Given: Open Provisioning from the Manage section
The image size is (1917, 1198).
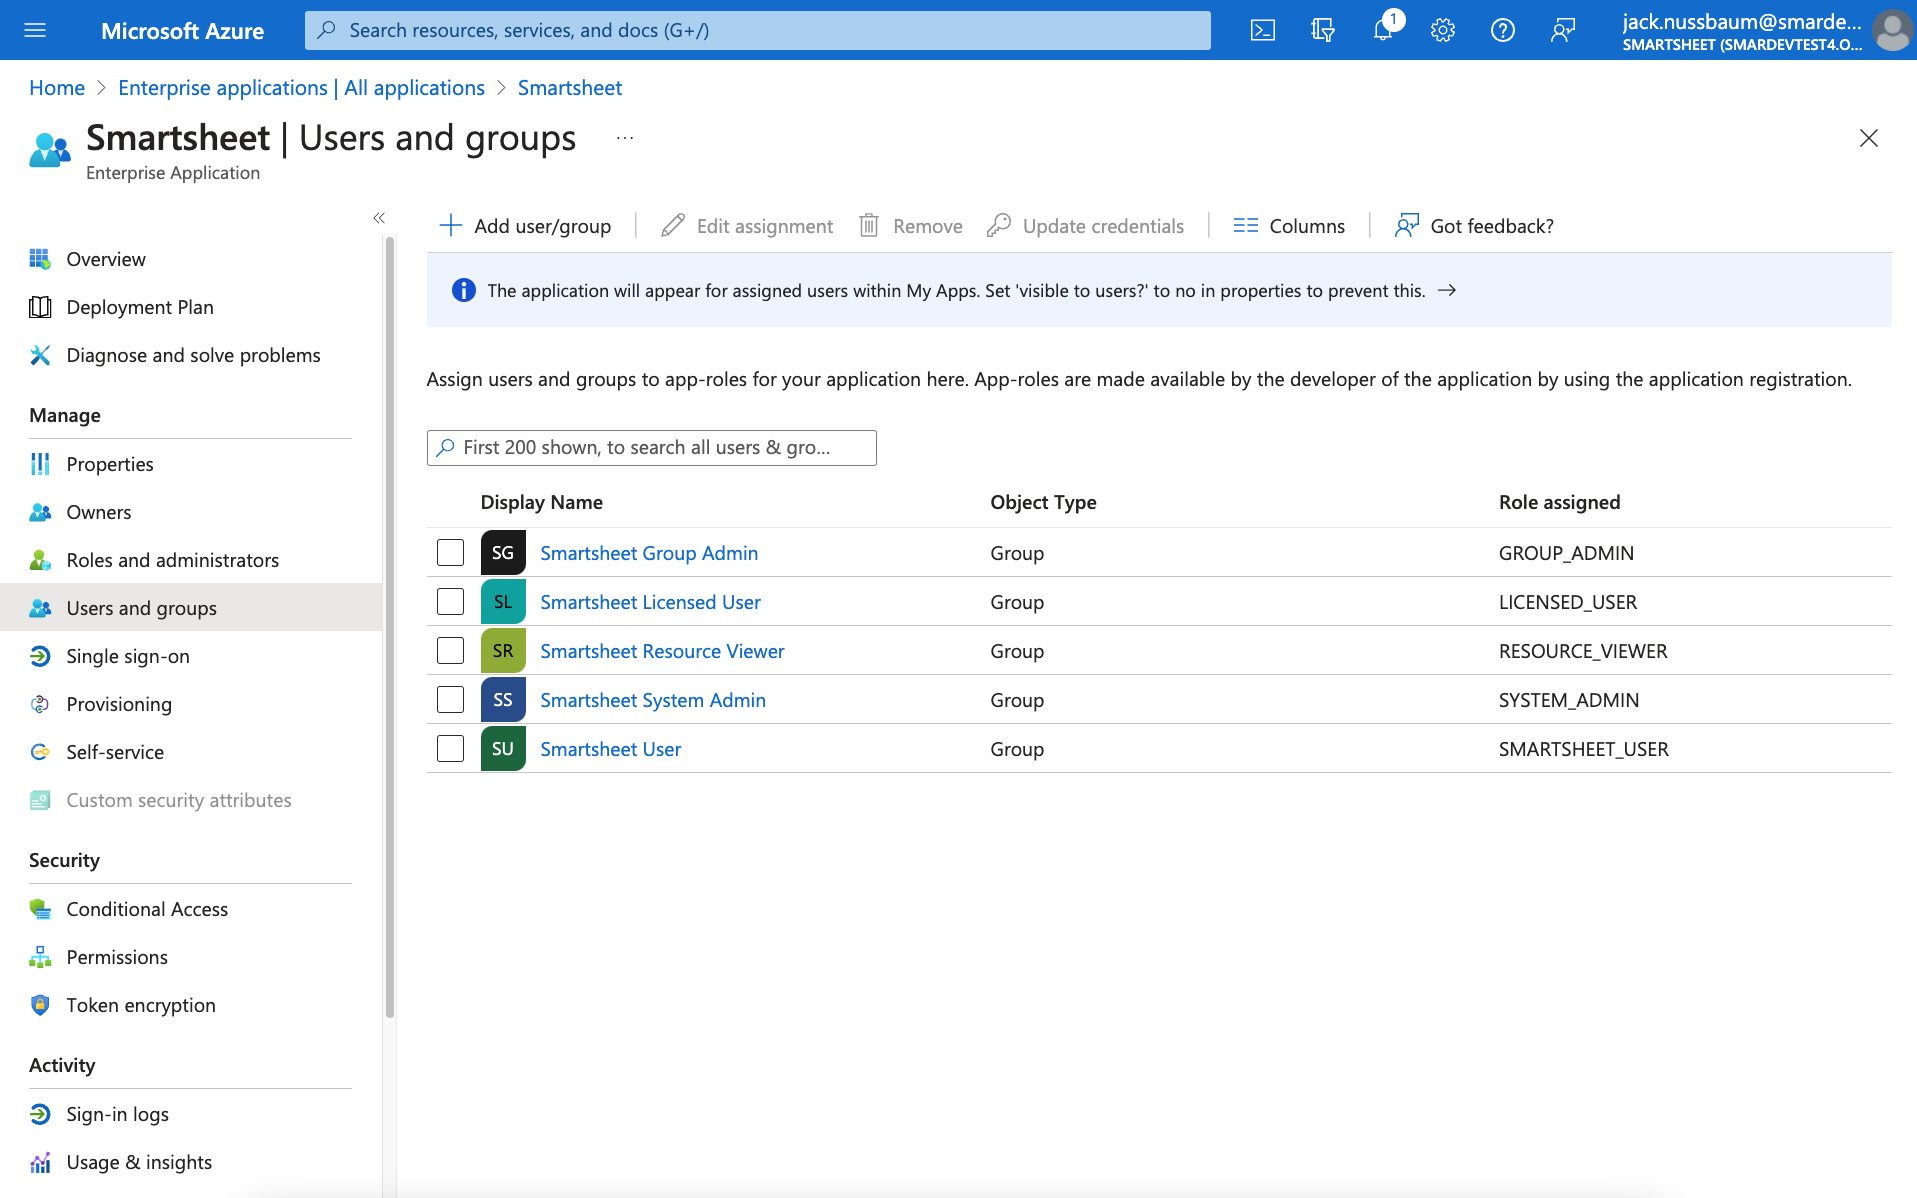Looking at the screenshot, I should pyautogui.click(x=118, y=704).
